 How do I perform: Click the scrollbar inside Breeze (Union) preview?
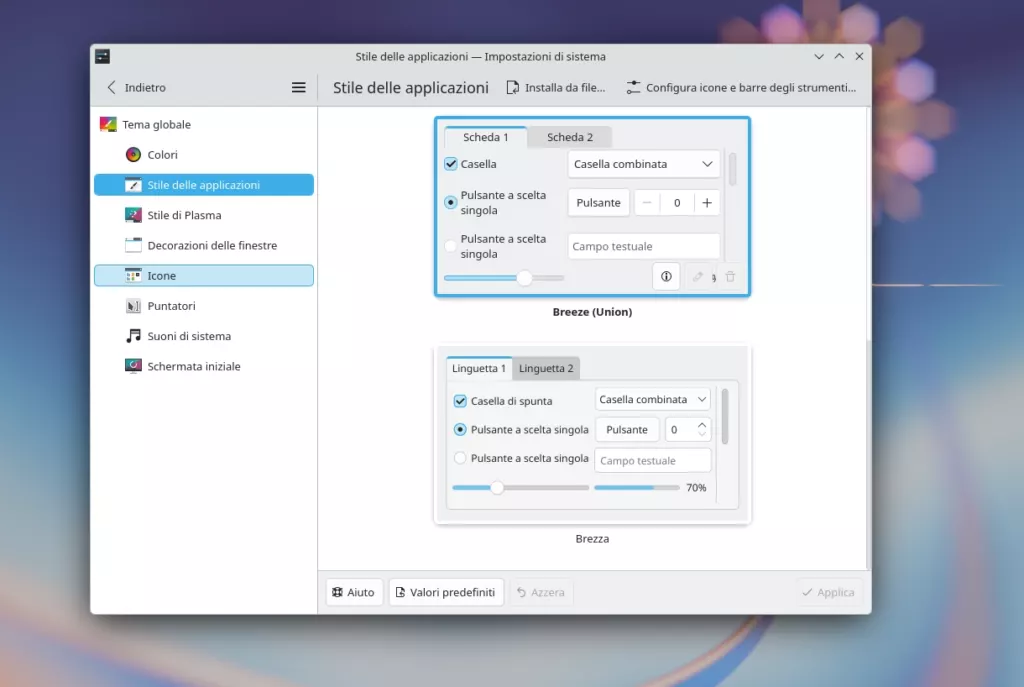pyautogui.click(x=733, y=169)
